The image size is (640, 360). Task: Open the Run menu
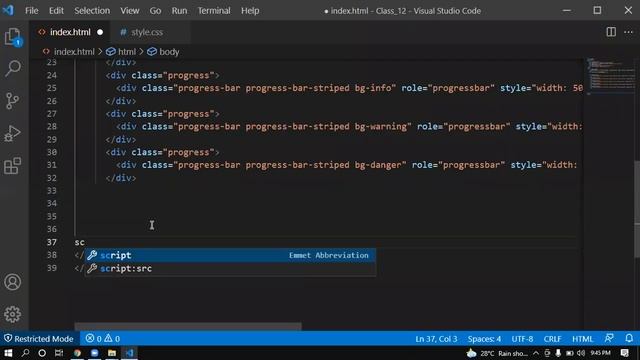(179, 11)
